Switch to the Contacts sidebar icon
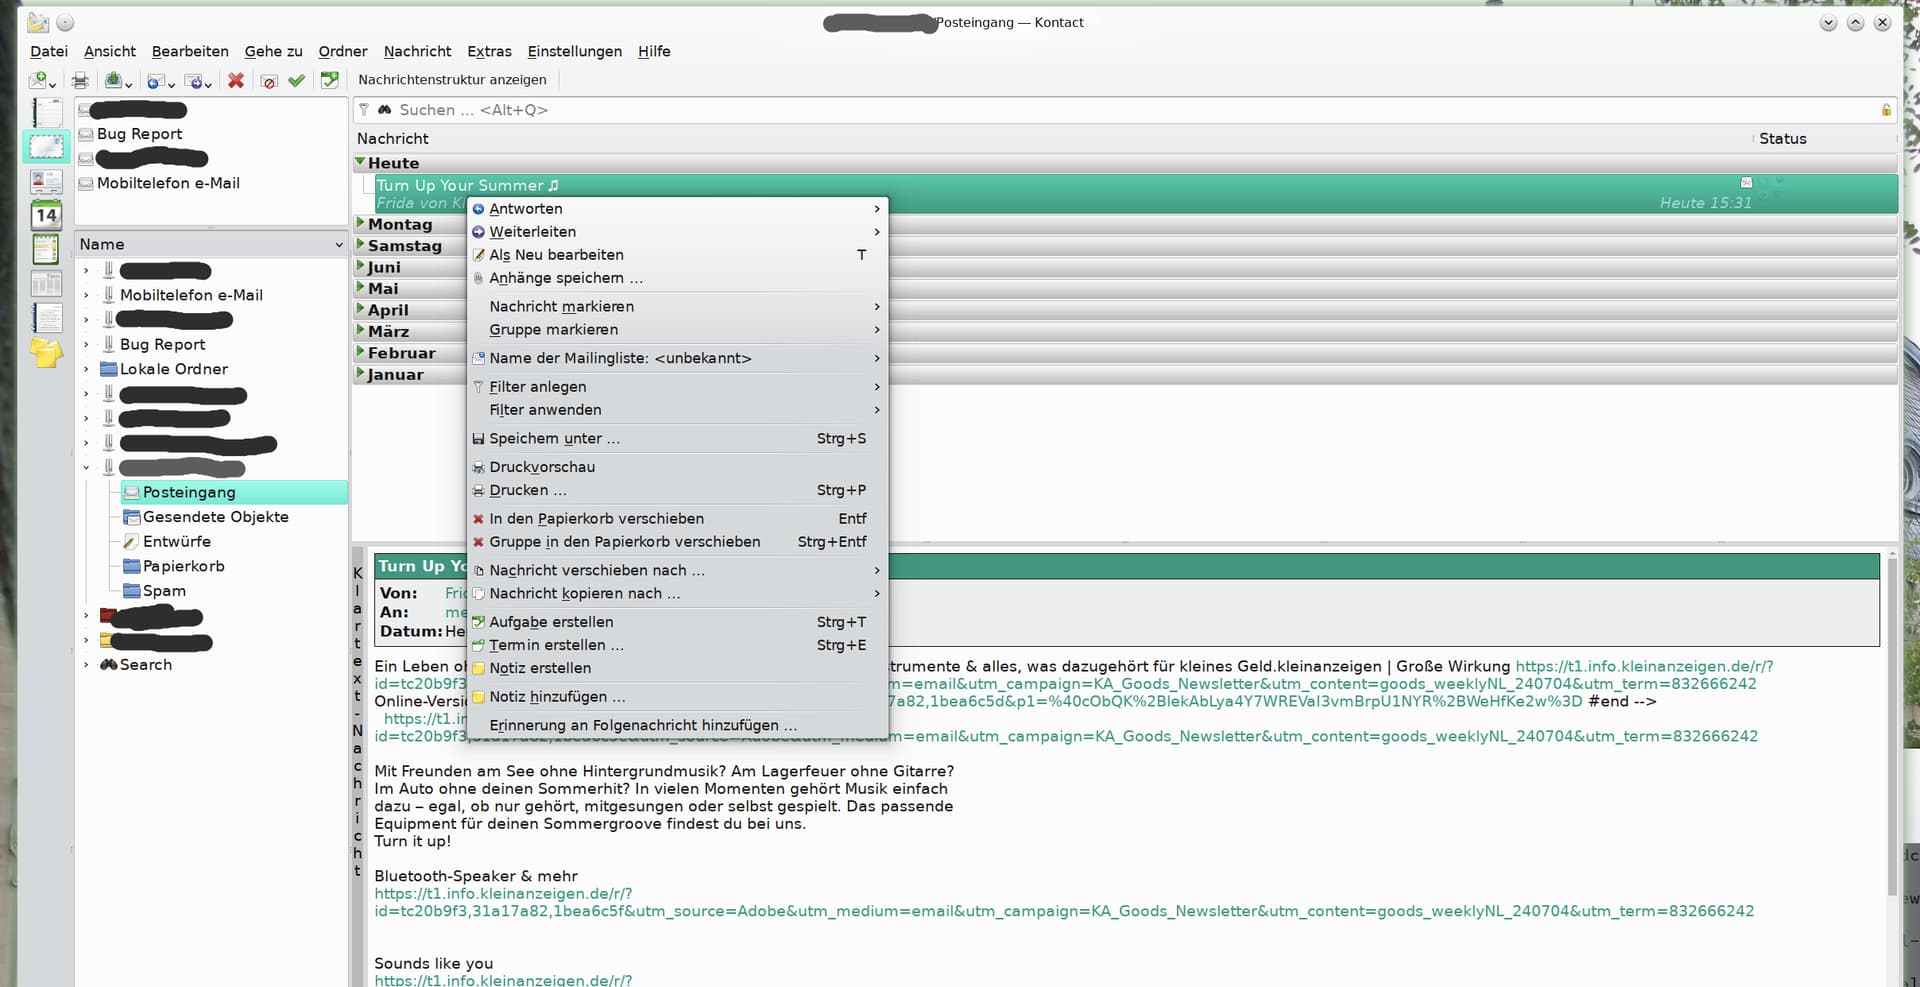Image resolution: width=1920 pixels, height=987 pixels. coord(46,181)
